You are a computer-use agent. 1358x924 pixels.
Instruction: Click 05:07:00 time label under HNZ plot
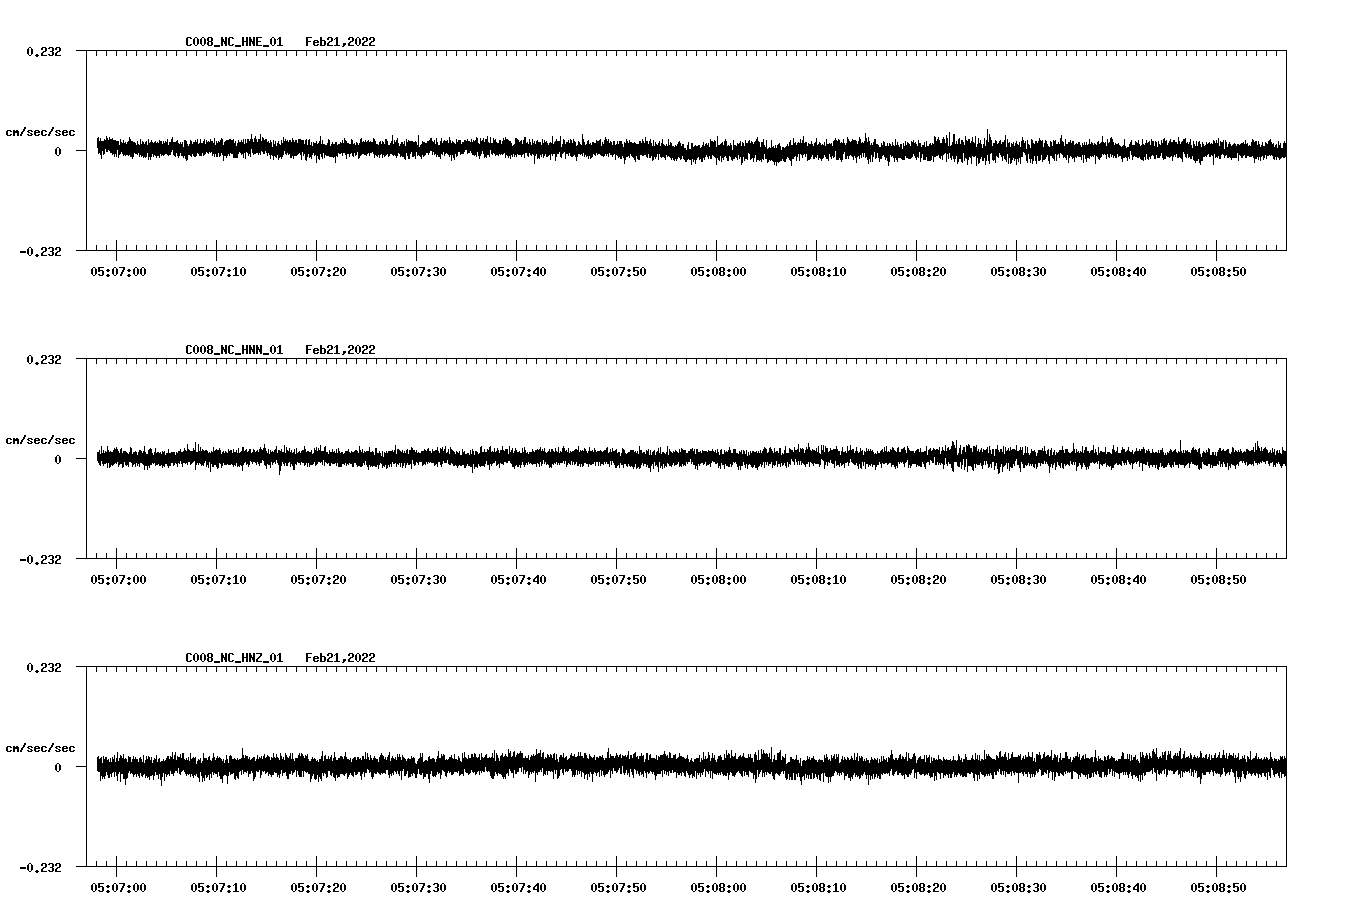coord(118,888)
